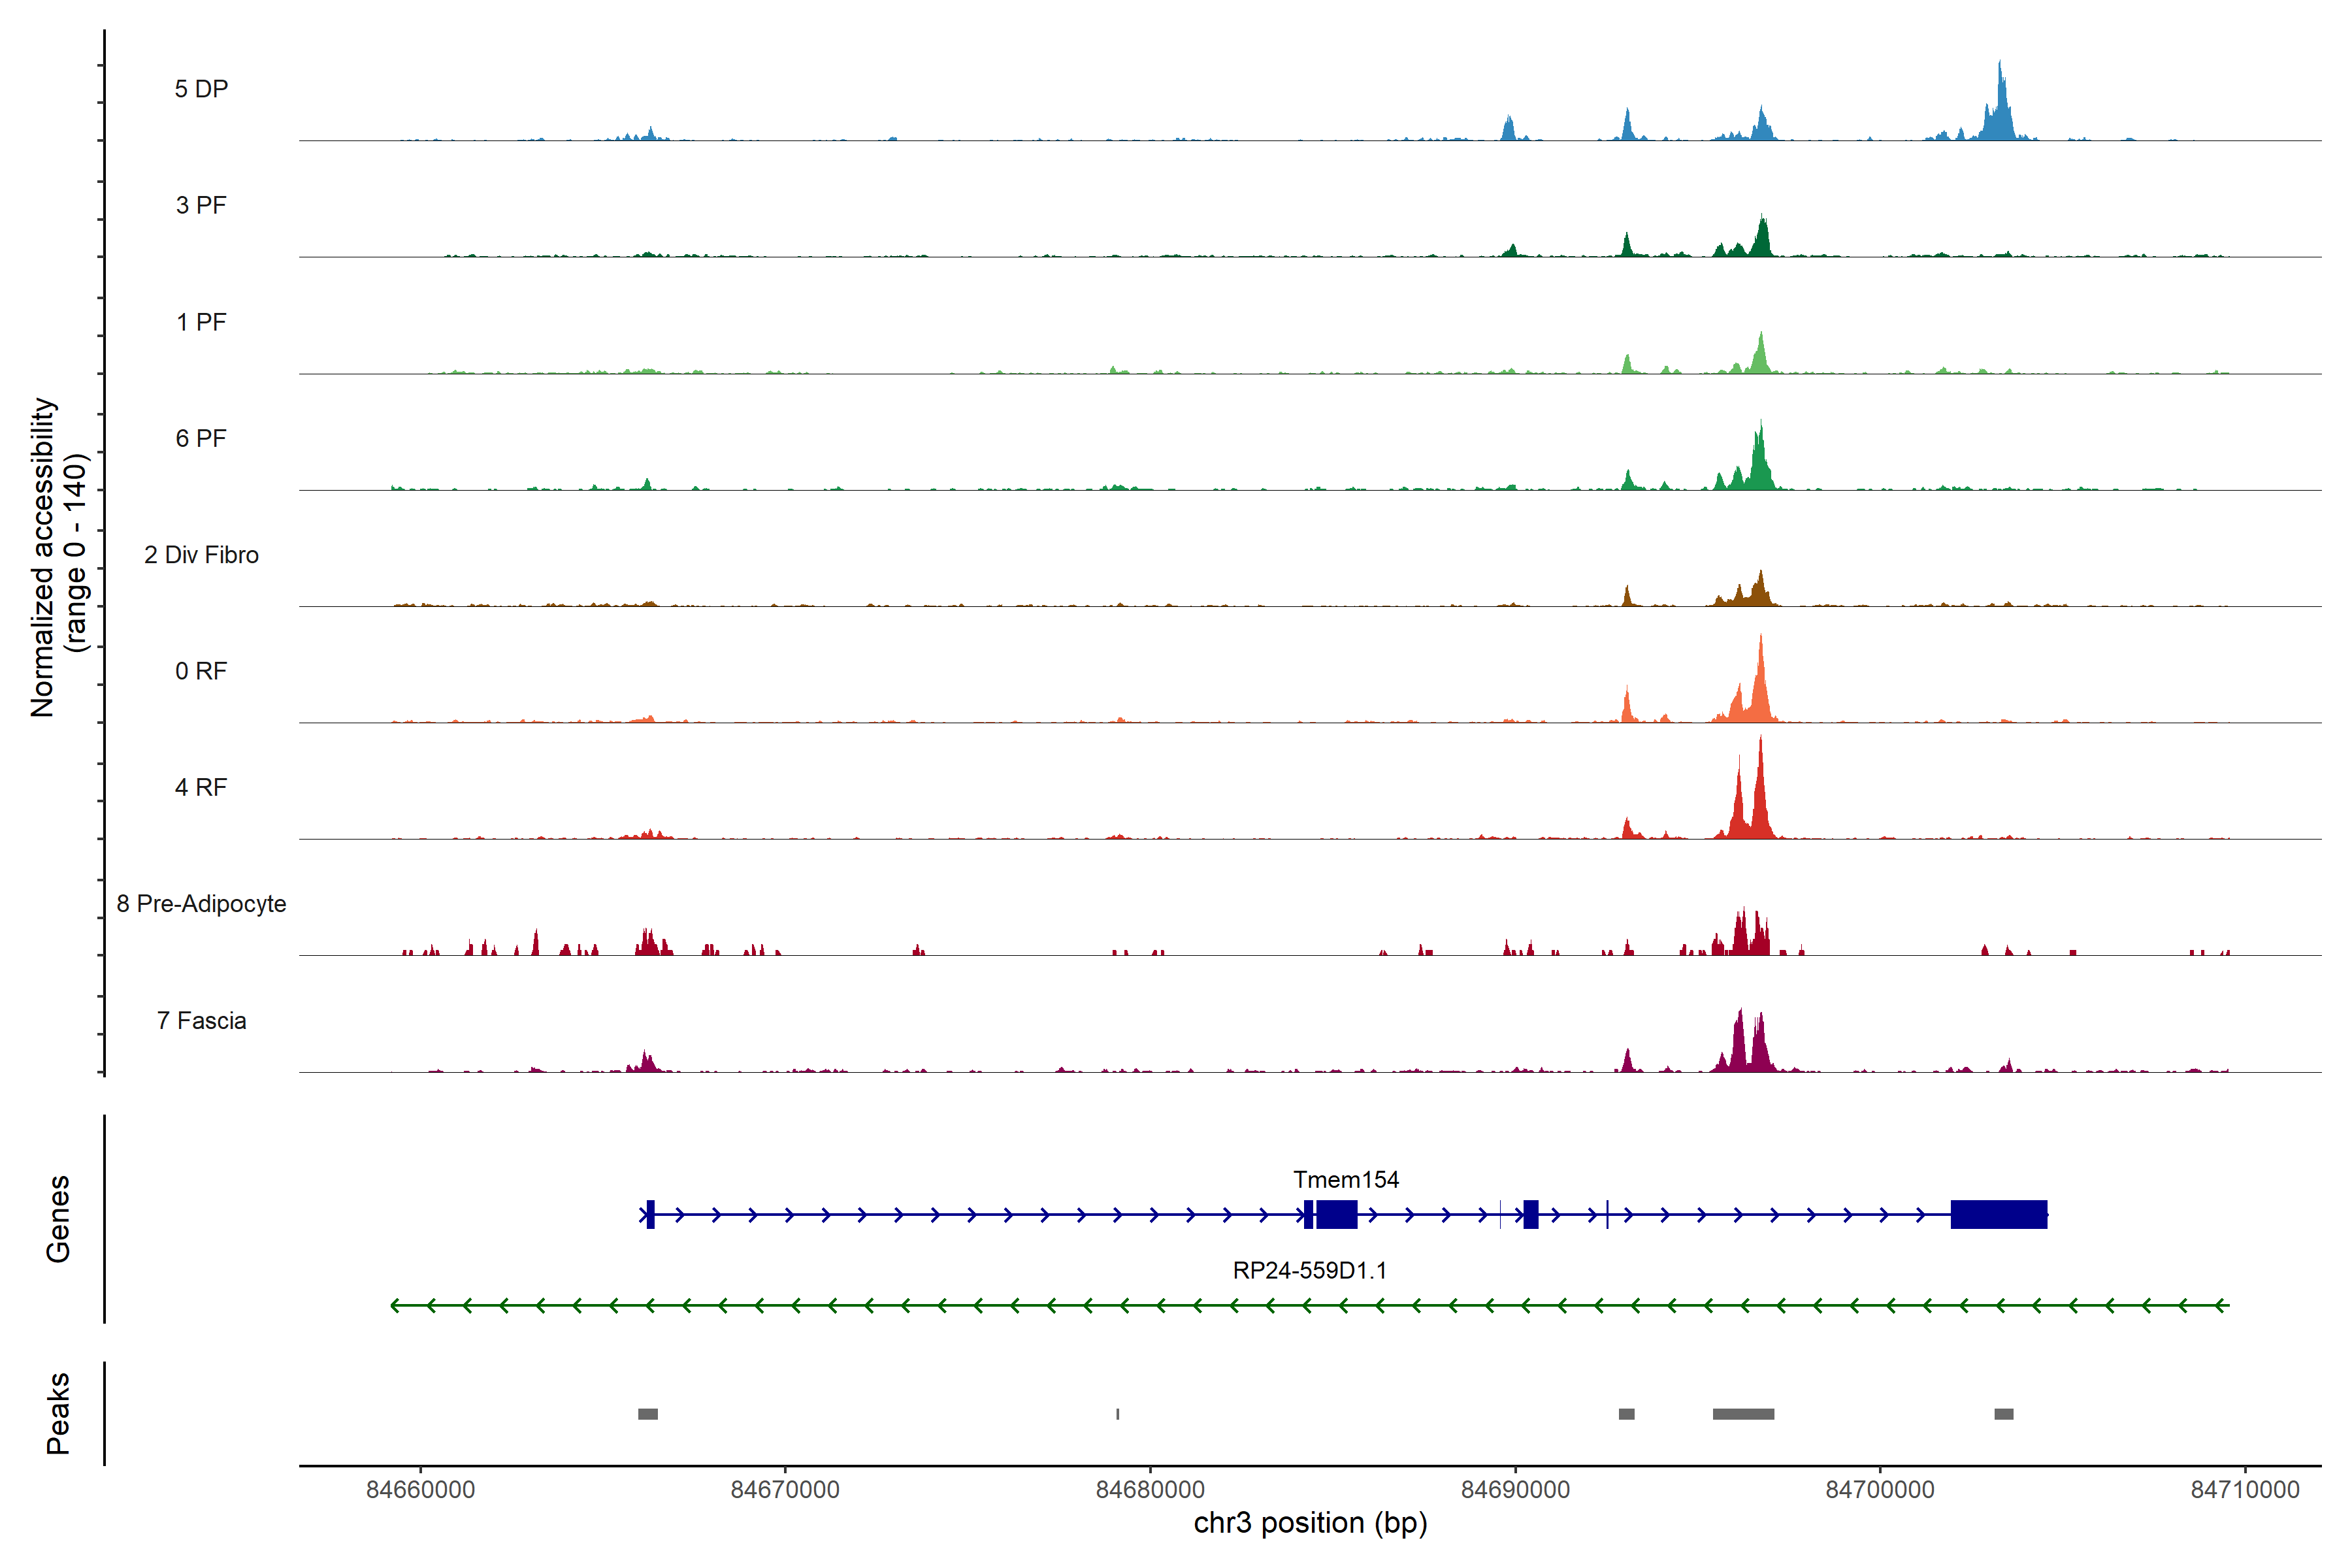This screenshot has width=2352, height=1568.
Task: Click the Genes panel label
Action: pyautogui.click(x=58, y=1218)
